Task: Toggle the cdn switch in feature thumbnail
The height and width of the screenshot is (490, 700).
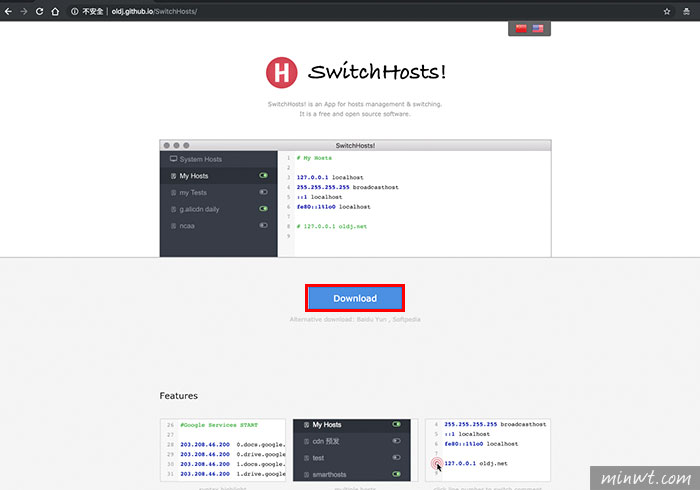Action: pyautogui.click(x=396, y=440)
